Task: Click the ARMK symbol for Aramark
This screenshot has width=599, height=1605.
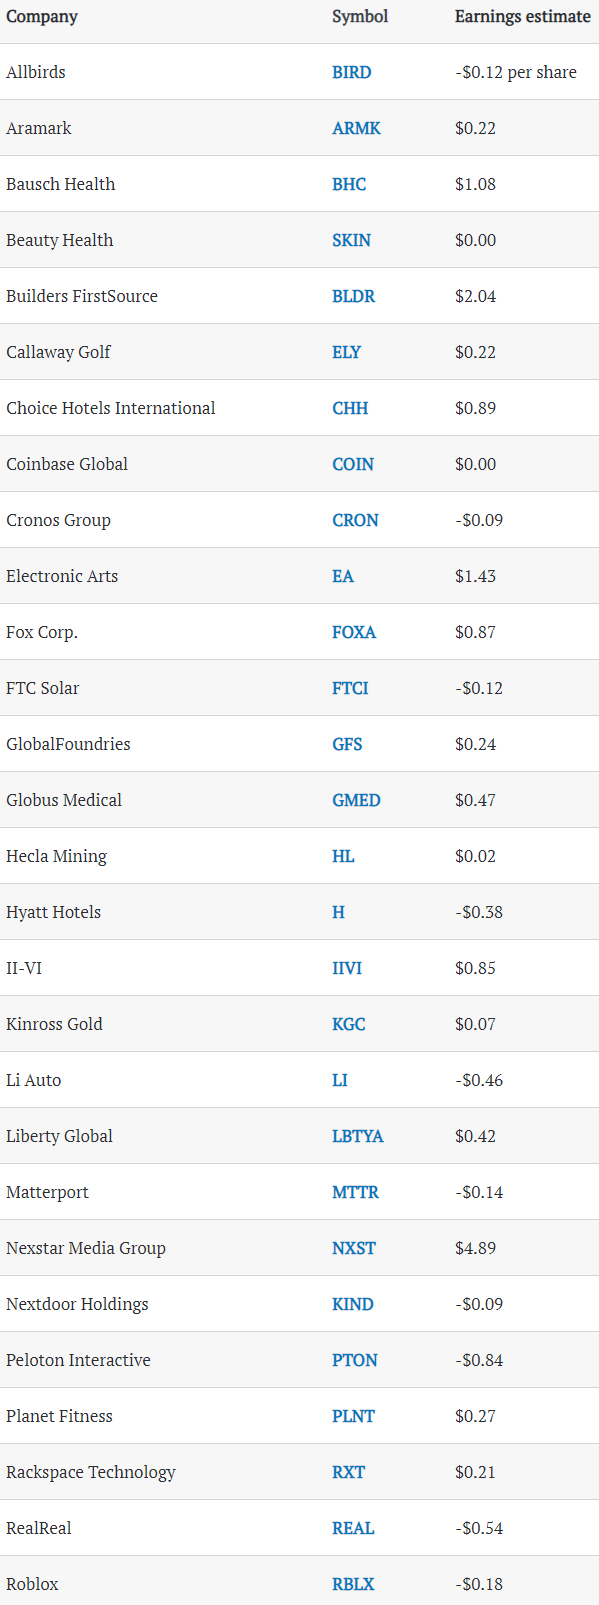Action: [356, 128]
